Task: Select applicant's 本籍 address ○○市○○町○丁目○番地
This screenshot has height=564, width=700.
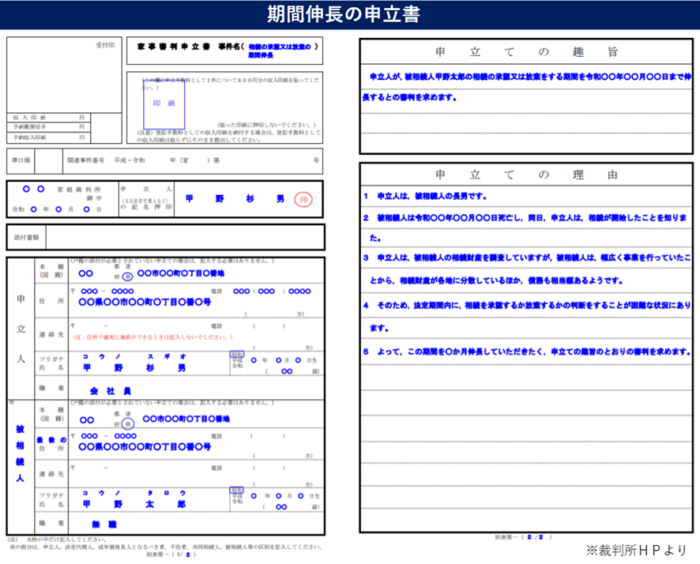Action: pos(181,273)
